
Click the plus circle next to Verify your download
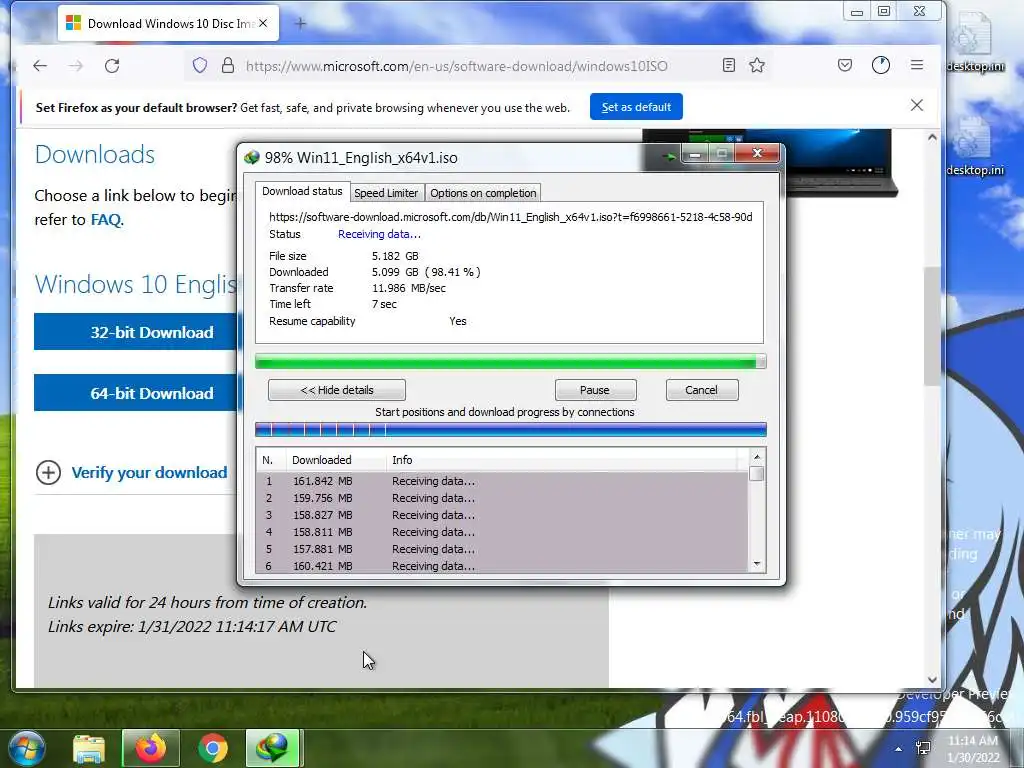[x=48, y=472]
